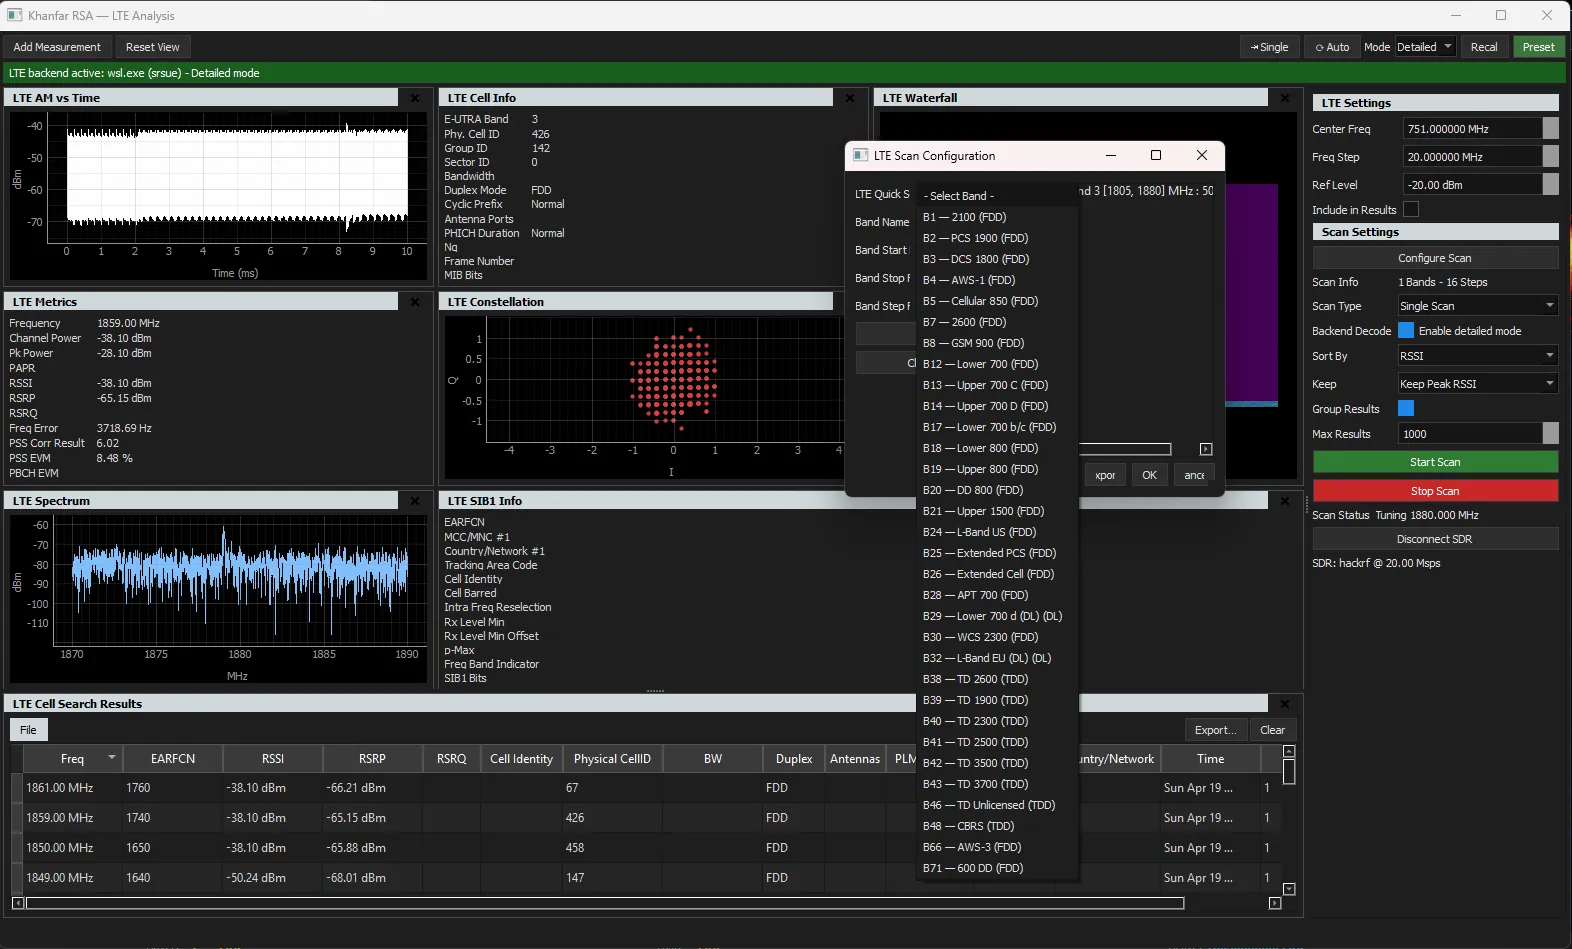
Task: Open the File menu in search results
Action: pyautogui.click(x=28, y=730)
